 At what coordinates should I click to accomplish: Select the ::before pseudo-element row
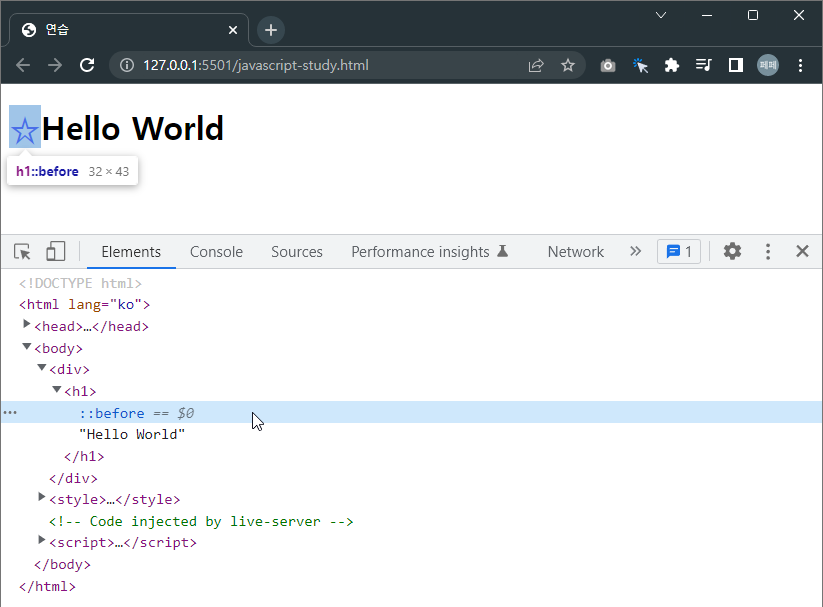coord(412,413)
